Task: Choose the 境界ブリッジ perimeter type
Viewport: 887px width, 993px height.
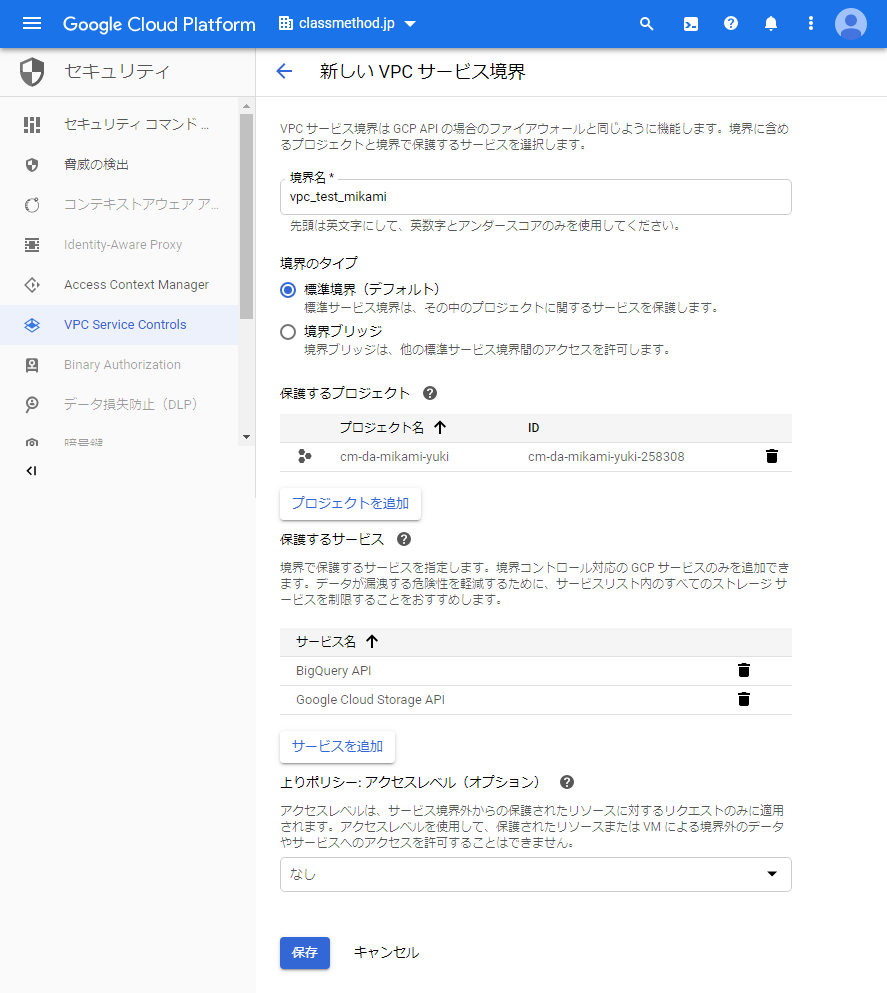Action: 287,331
